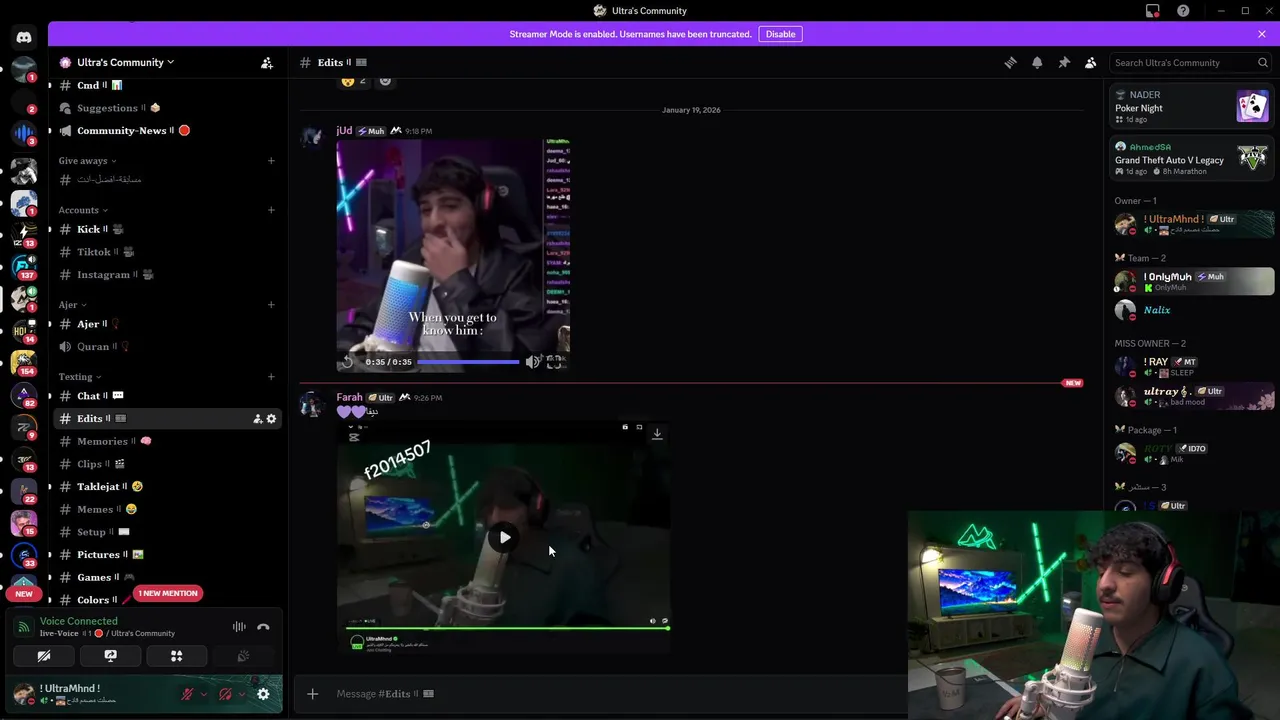
Task: Open the Suggestions channel
Action: point(166,108)
